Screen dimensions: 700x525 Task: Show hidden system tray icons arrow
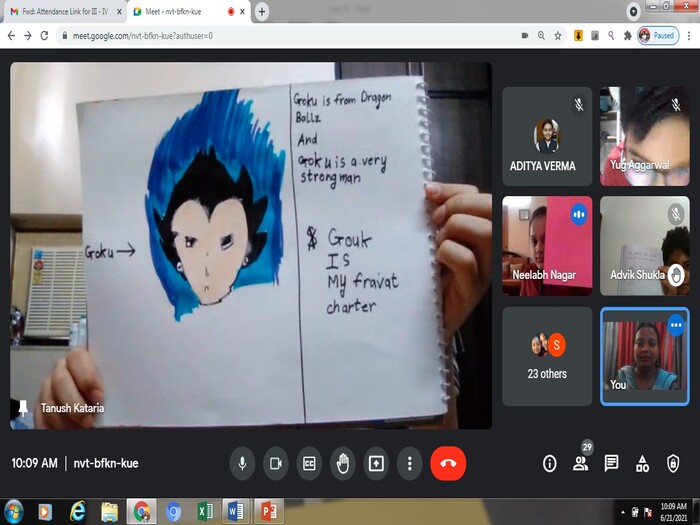[x=623, y=512]
